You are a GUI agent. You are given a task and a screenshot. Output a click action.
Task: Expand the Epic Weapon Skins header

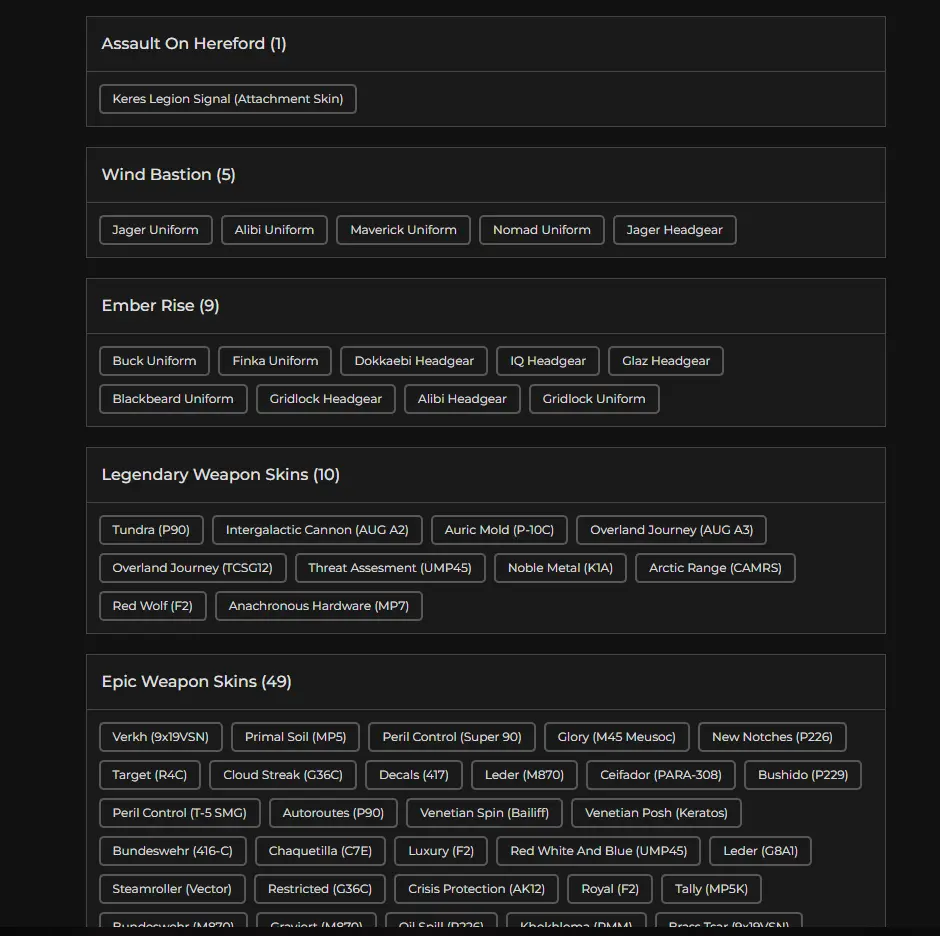click(485, 682)
